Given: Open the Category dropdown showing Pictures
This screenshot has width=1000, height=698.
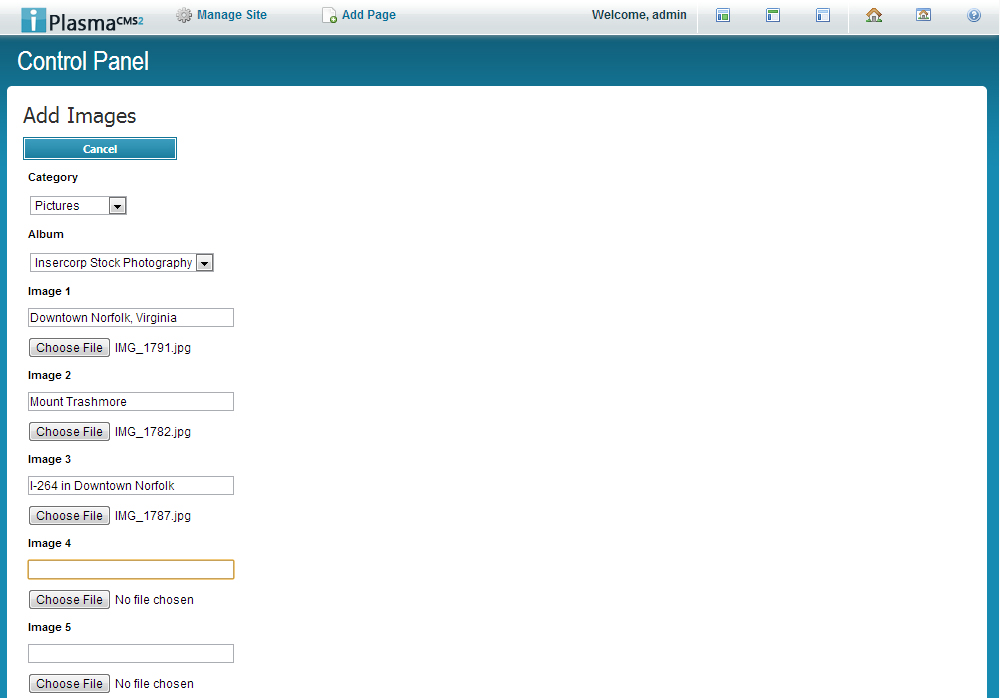Looking at the screenshot, I should pyautogui.click(x=78, y=205).
